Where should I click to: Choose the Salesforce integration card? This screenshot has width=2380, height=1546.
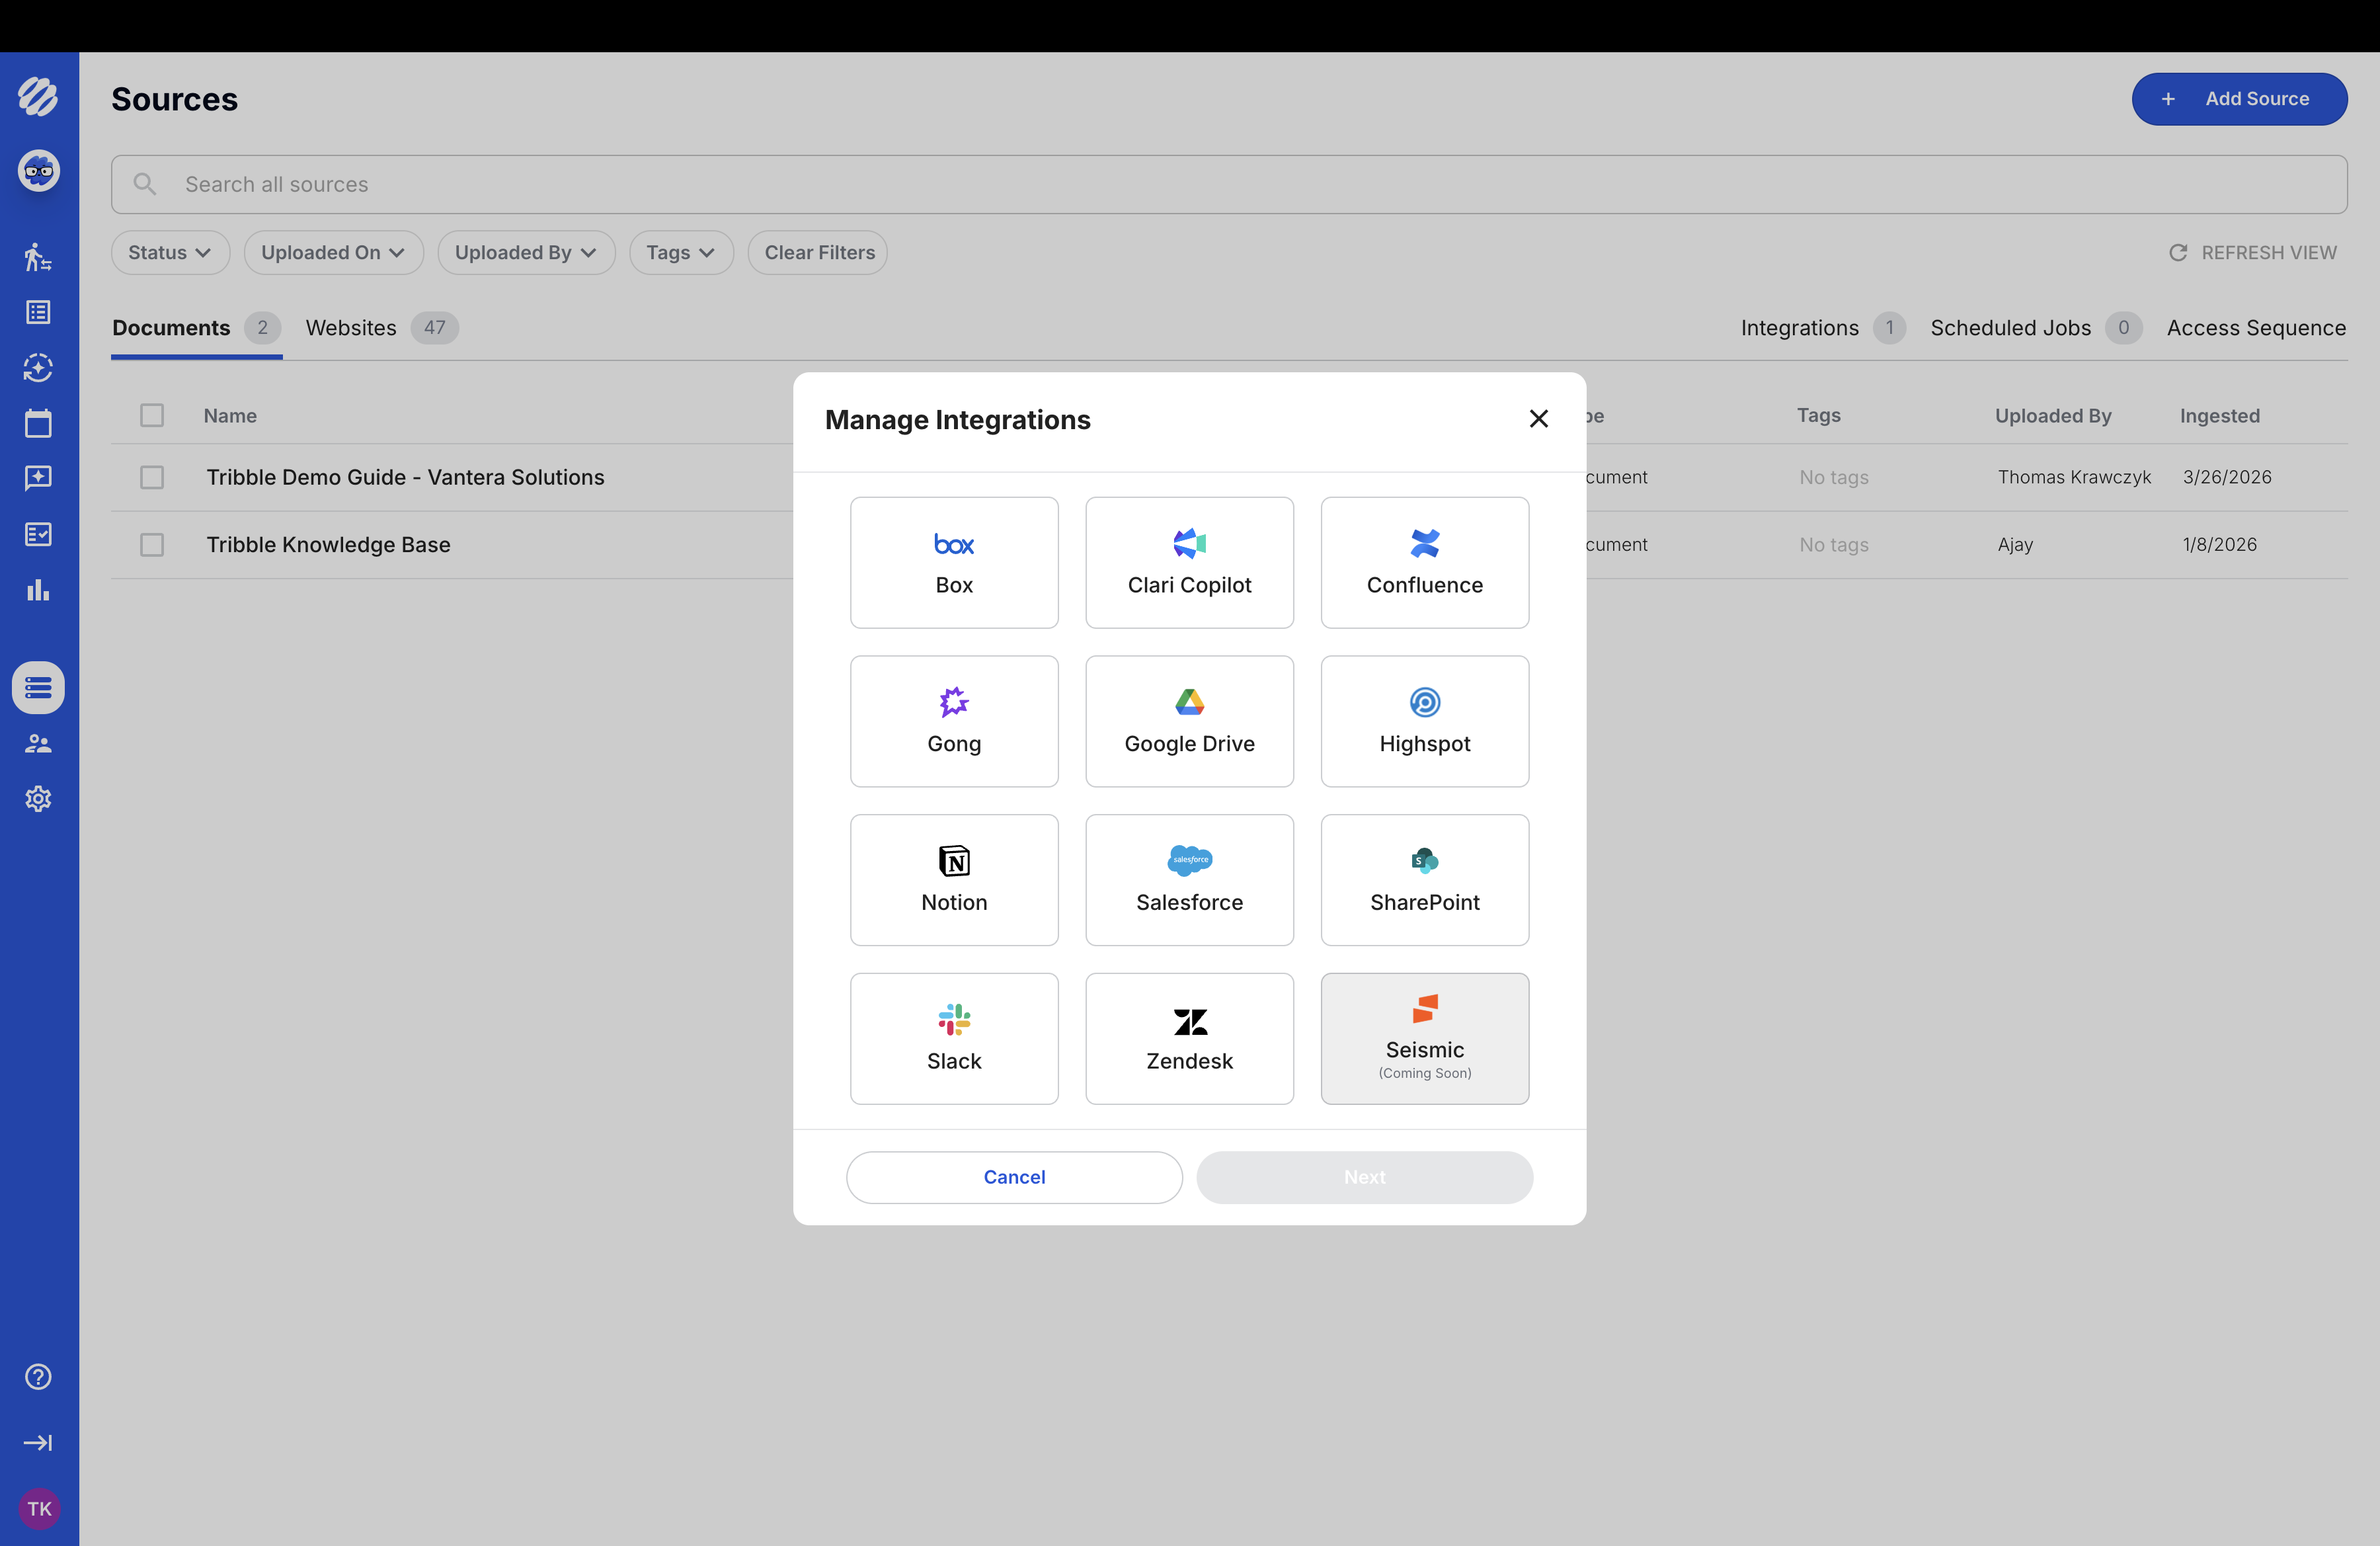1189,880
